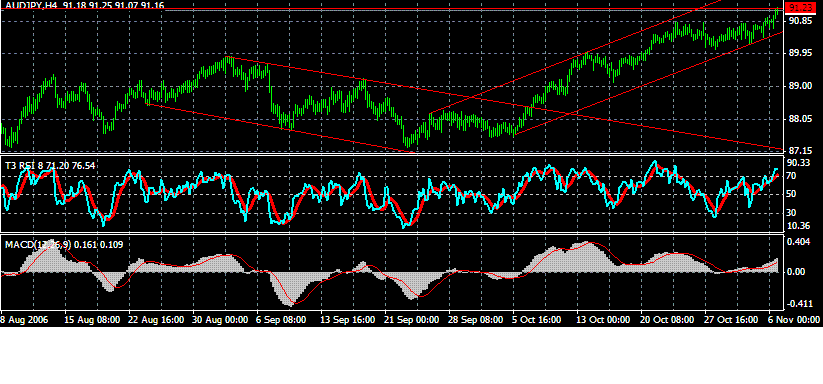Screen dimensions: 823x384
Task: Click the 27 Oct 16:00 time label
Action: (x=732, y=319)
